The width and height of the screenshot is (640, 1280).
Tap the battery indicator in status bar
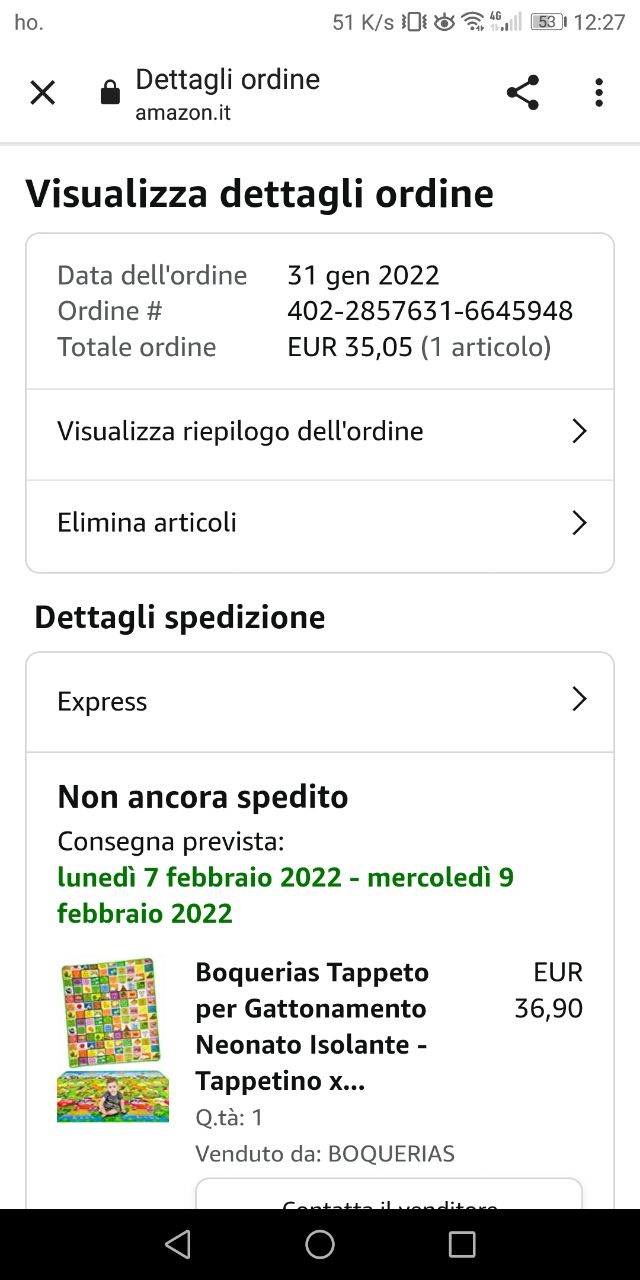[548, 22]
